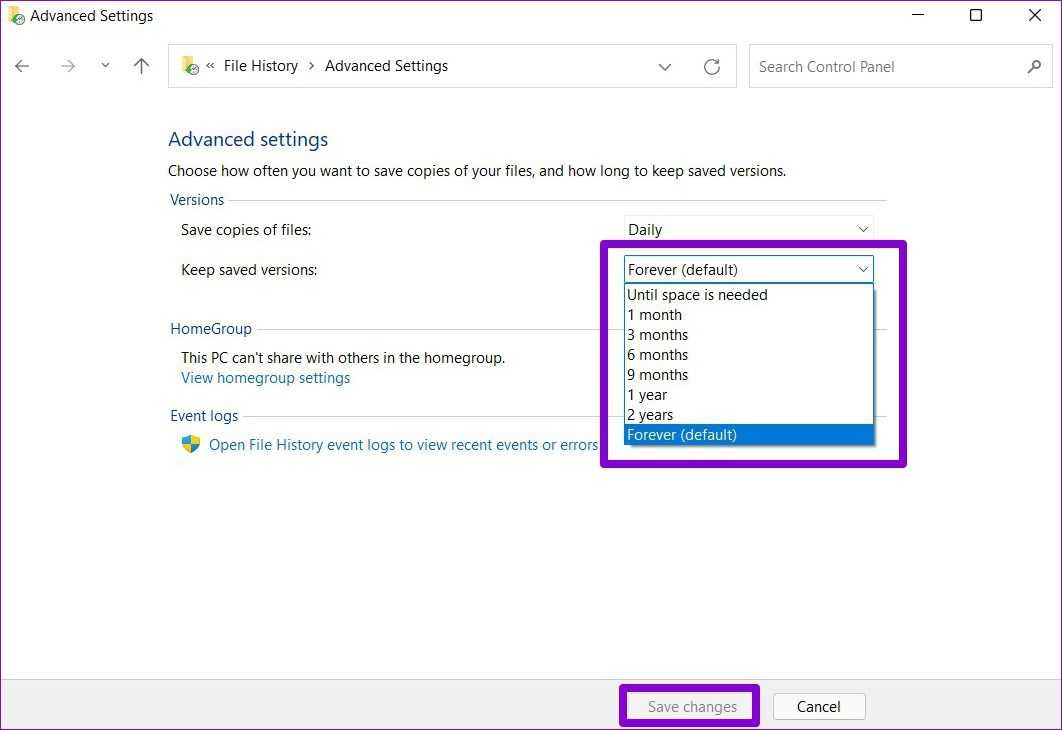
Task: Click the shield icon beside event logs
Action: coord(191,445)
